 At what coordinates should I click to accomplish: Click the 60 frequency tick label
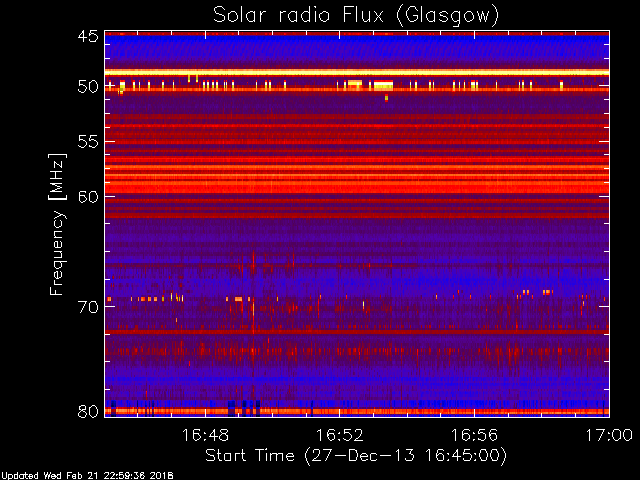tap(88, 197)
